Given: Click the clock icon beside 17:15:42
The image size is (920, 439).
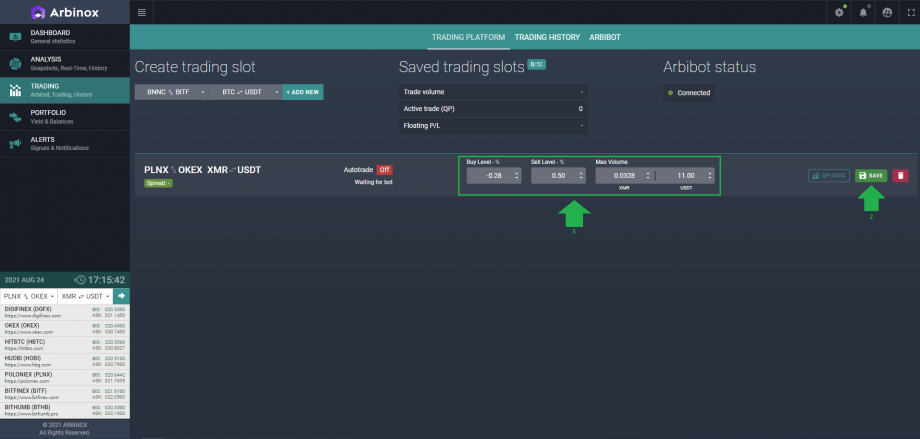Looking at the screenshot, I should 81,281.
